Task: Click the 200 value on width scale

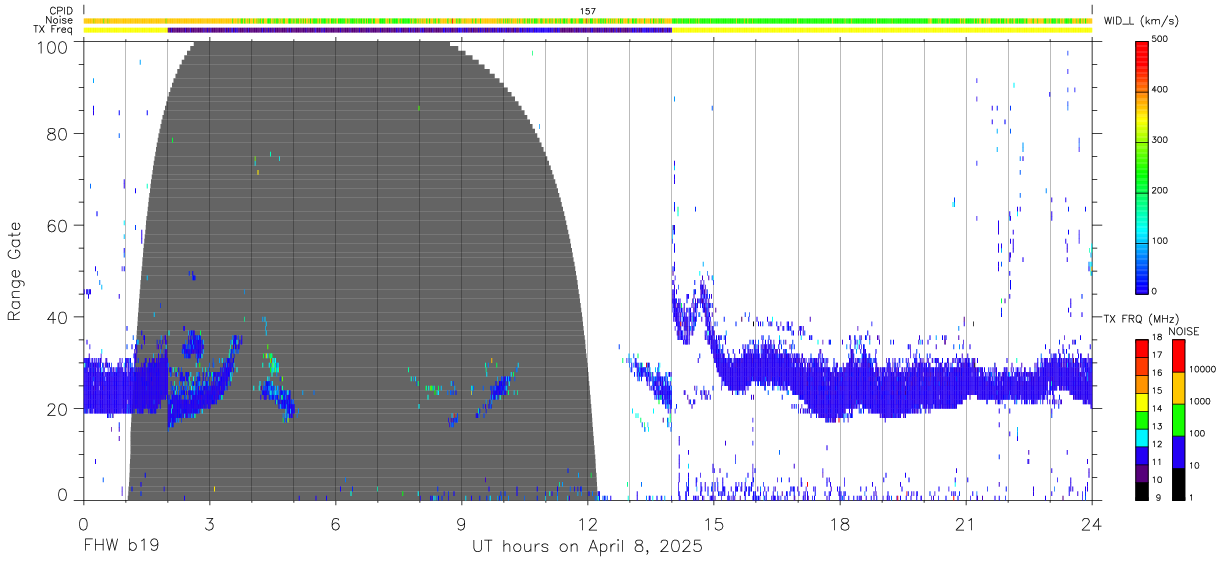Action: coord(1160,190)
